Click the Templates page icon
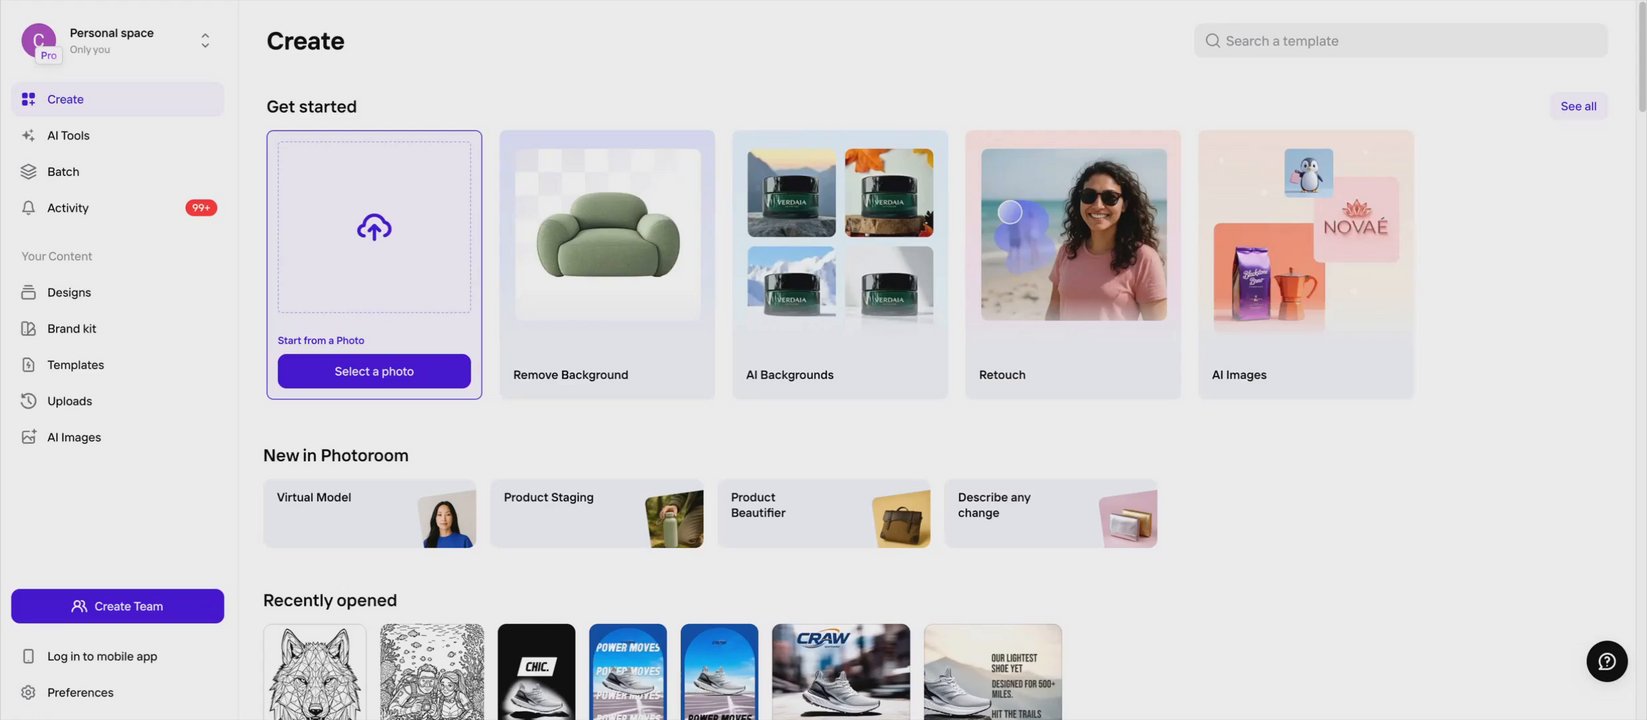The image size is (1647, 720). [28, 365]
